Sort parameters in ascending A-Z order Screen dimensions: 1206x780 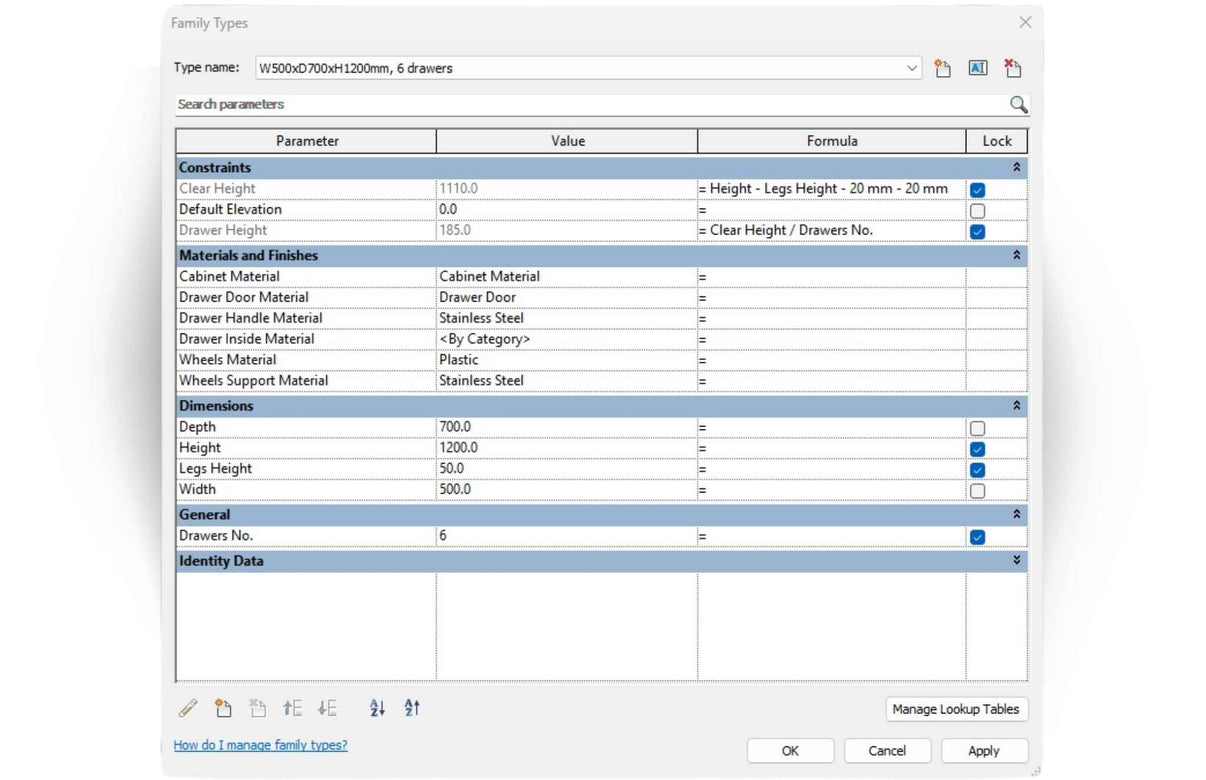pos(377,709)
